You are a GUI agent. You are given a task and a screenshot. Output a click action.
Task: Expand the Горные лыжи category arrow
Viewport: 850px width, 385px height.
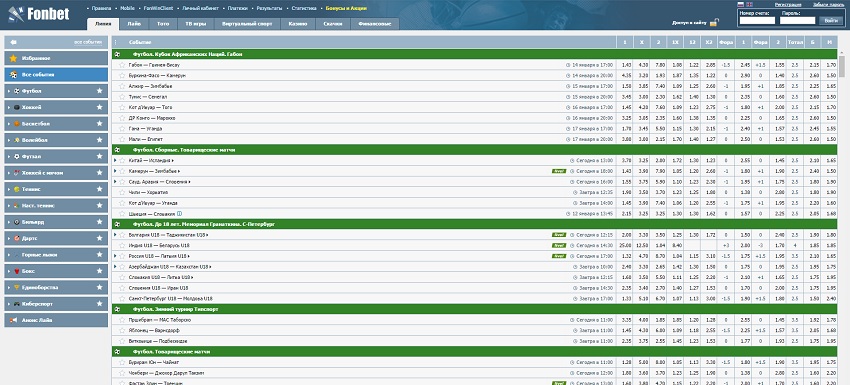[x=9, y=255]
